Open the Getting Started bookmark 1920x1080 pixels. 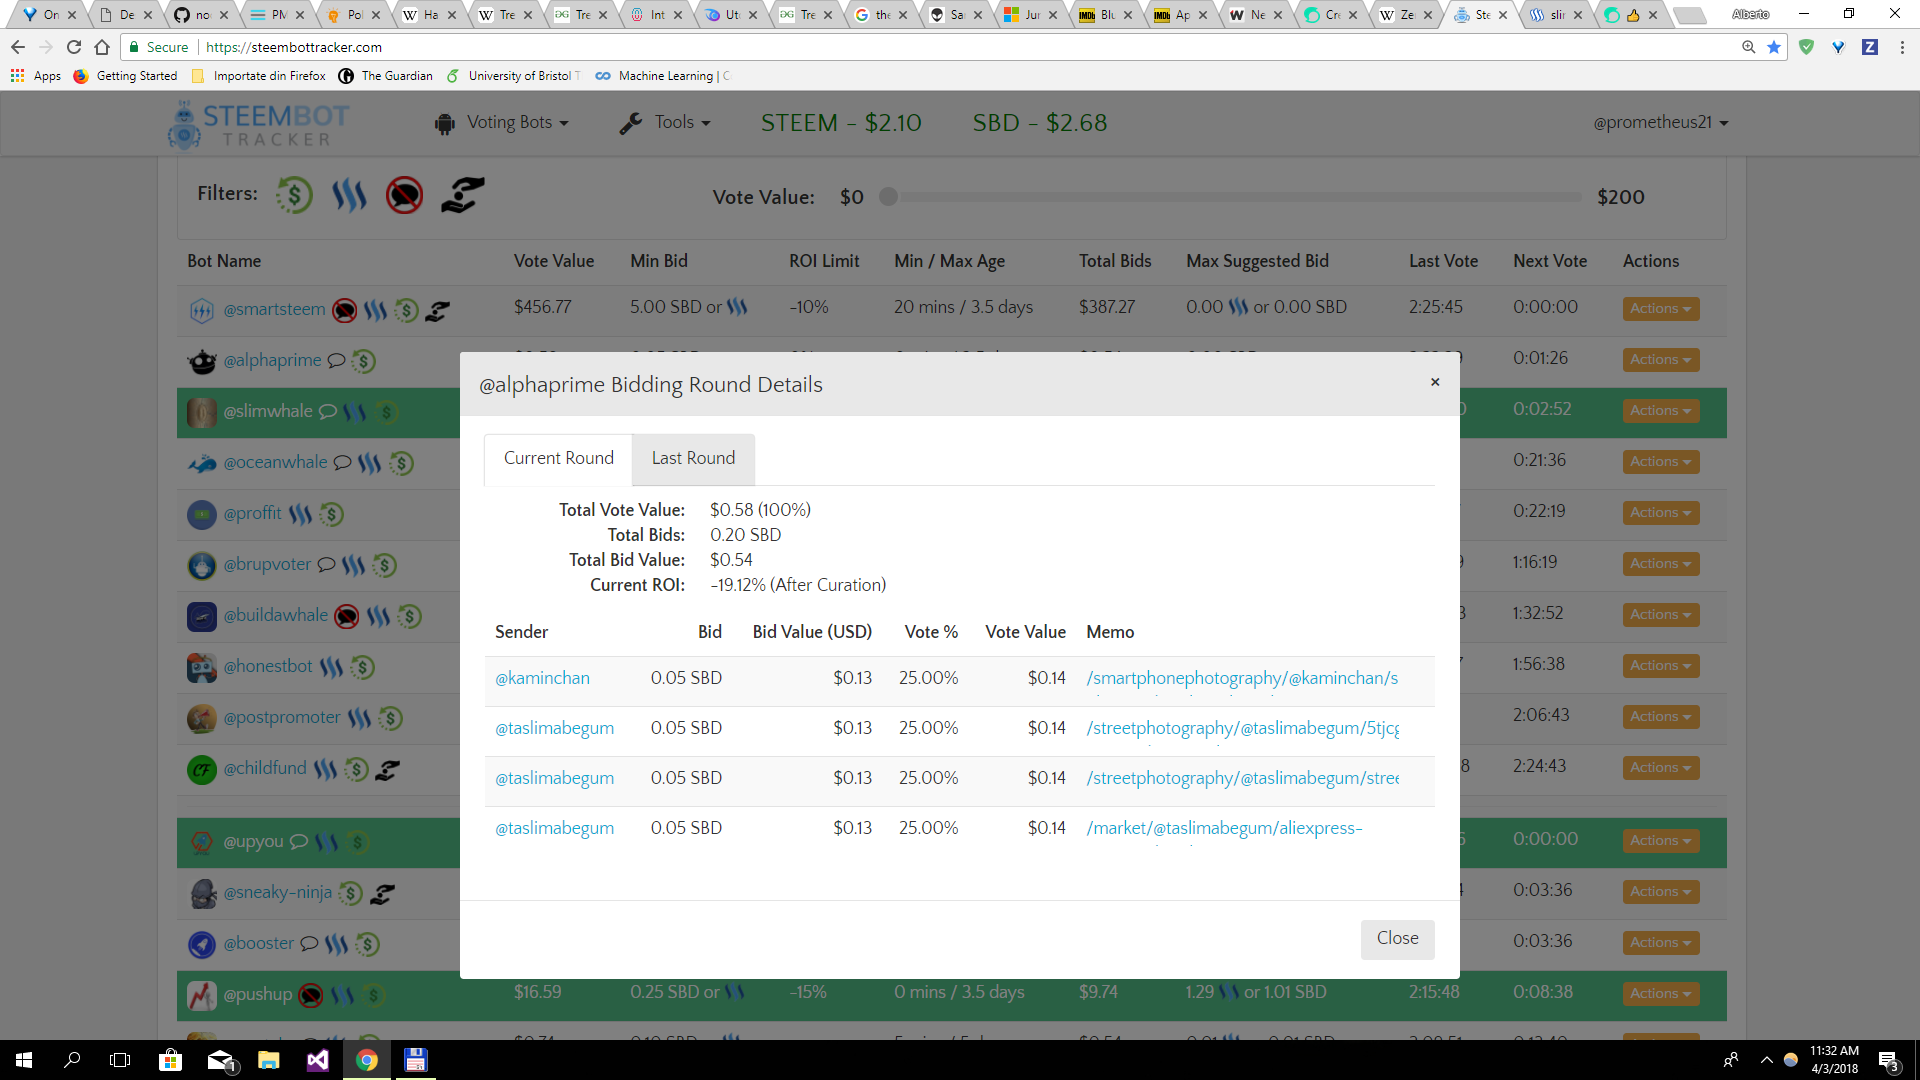126,76
